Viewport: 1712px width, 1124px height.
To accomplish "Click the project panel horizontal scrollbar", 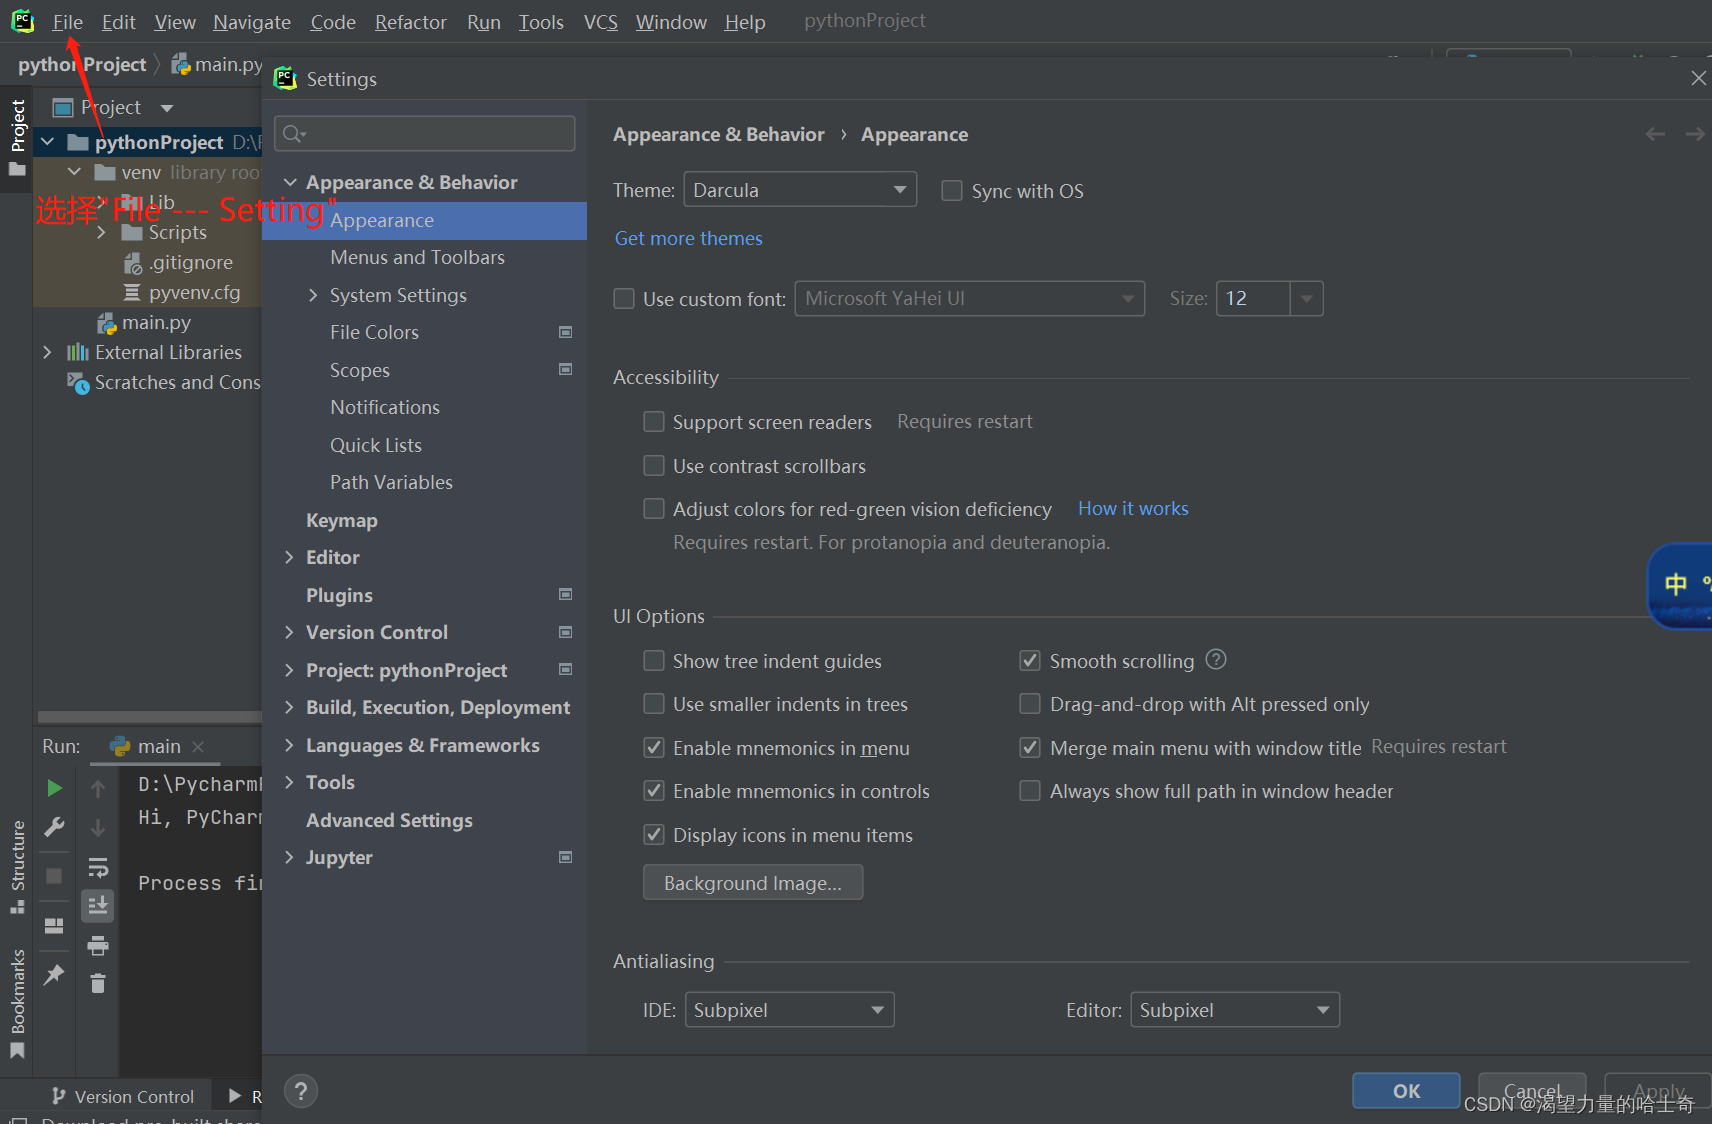I will [x=149, y=716].
